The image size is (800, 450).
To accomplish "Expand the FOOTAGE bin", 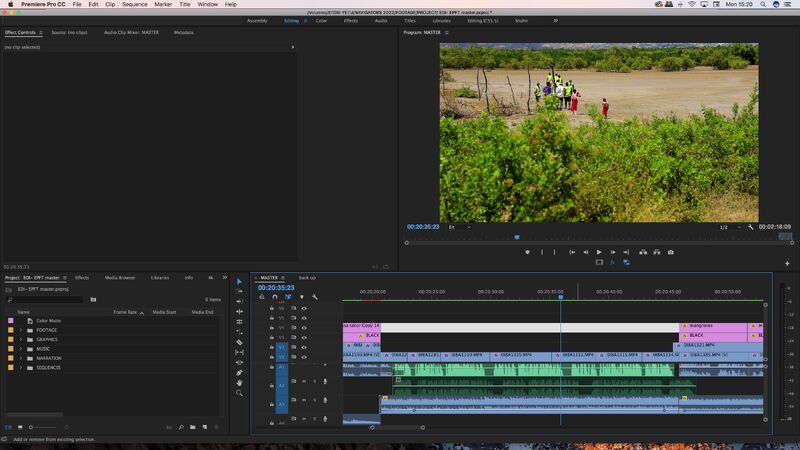I will coord(21,330).
